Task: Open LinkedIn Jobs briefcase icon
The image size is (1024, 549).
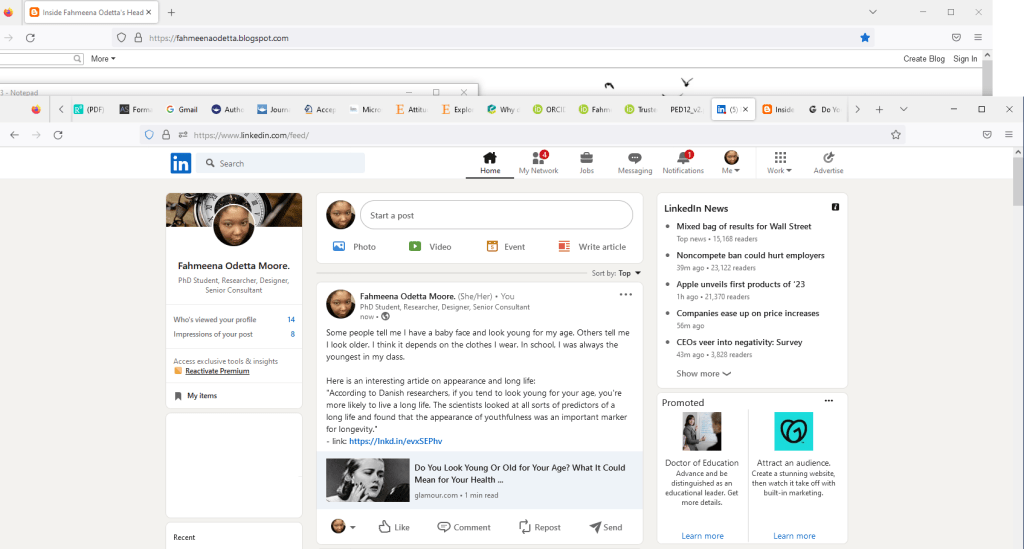Action: coord(586,158)
